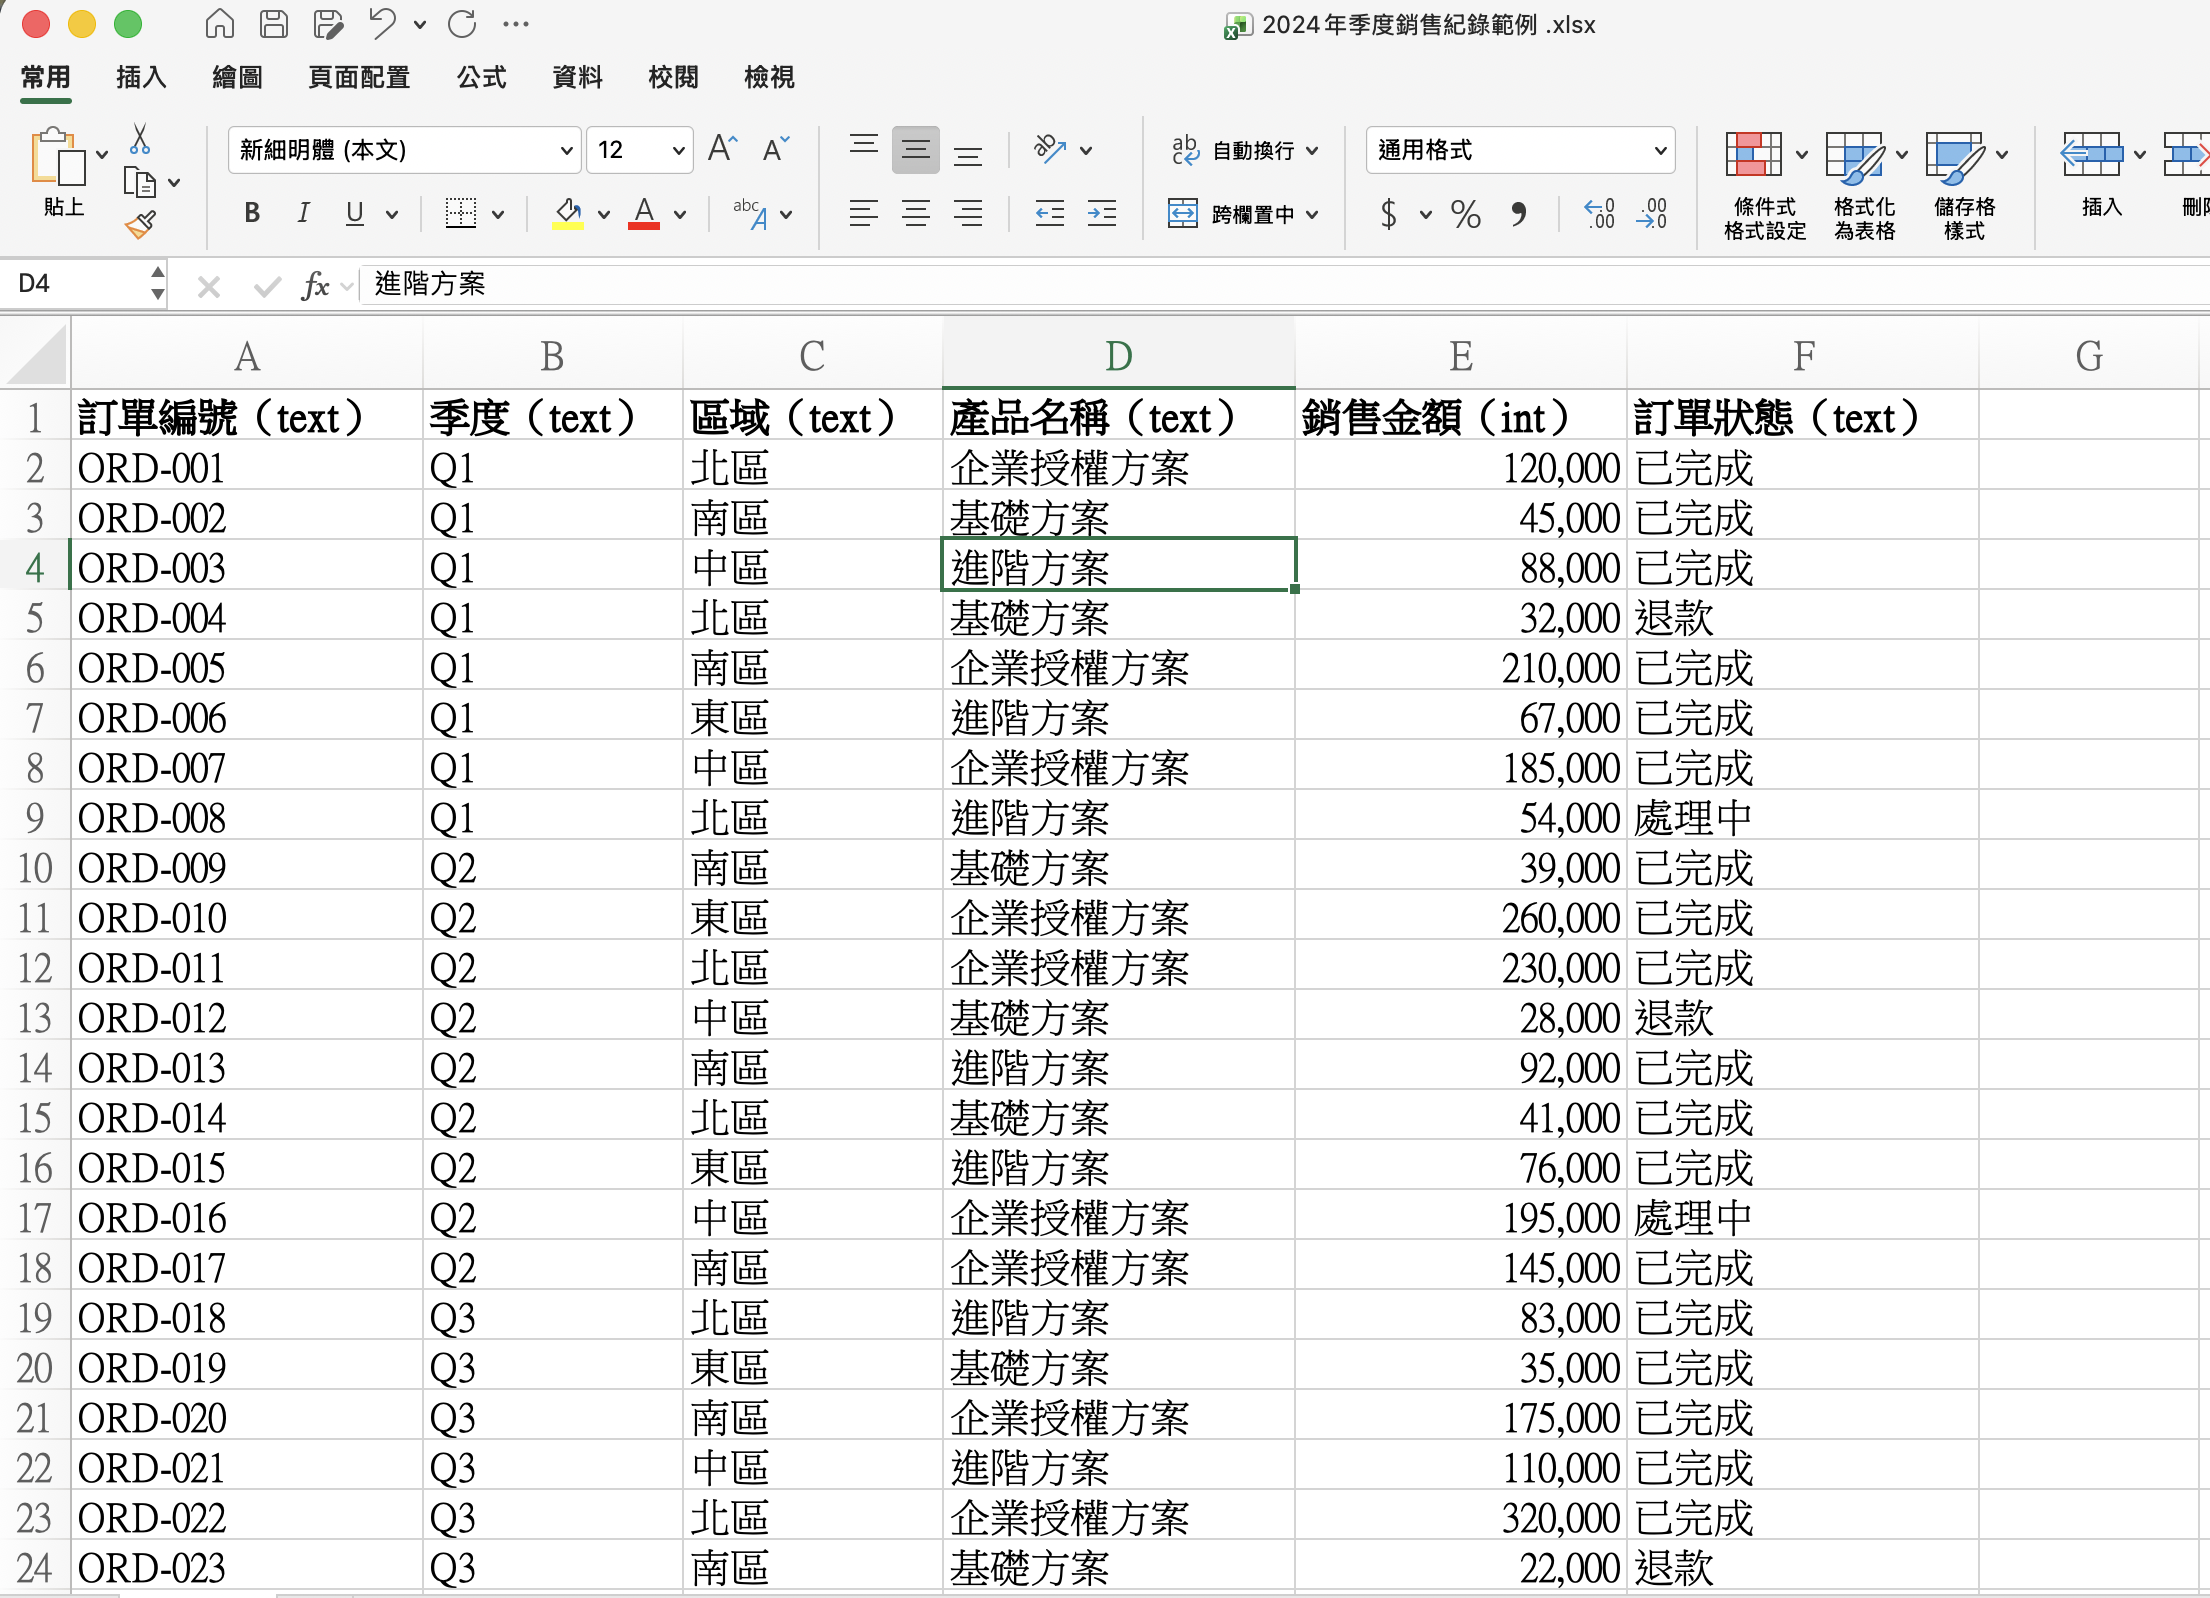Click the Undo arrow icon
Viewport: 2210px width, 1598px height.
click(x=382, y=24)
